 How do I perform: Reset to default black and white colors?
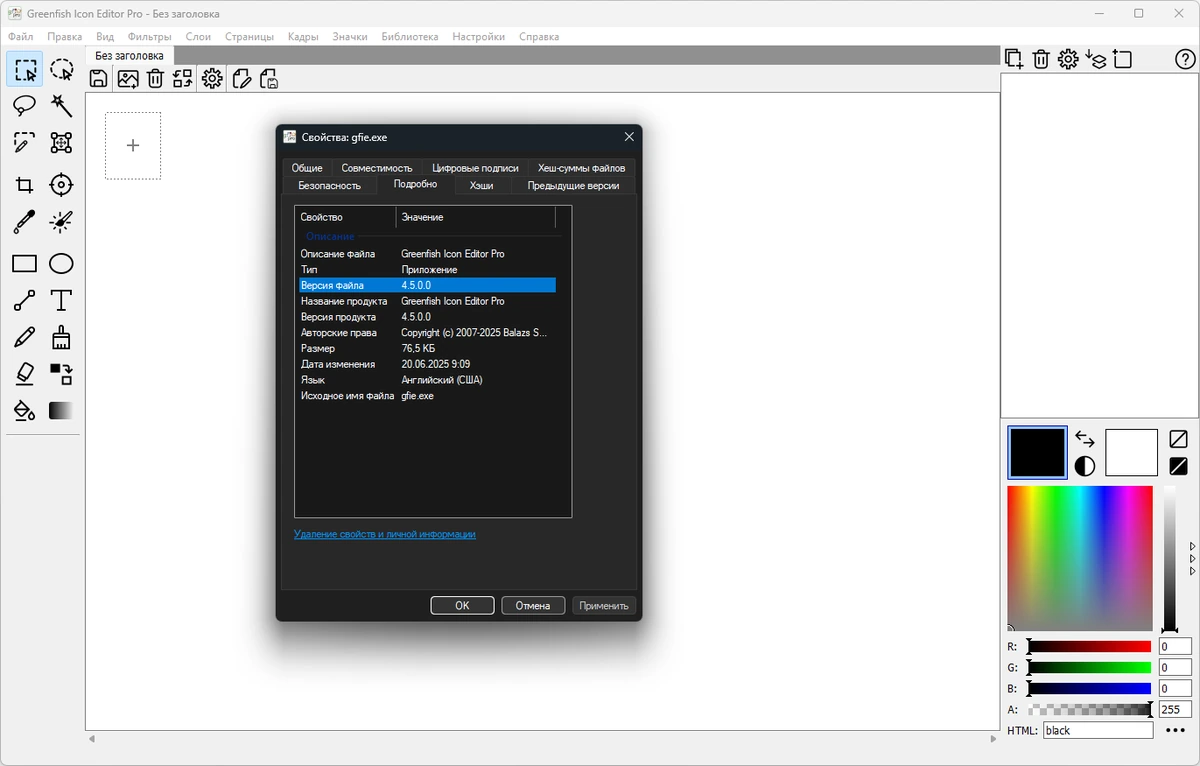1085,466
